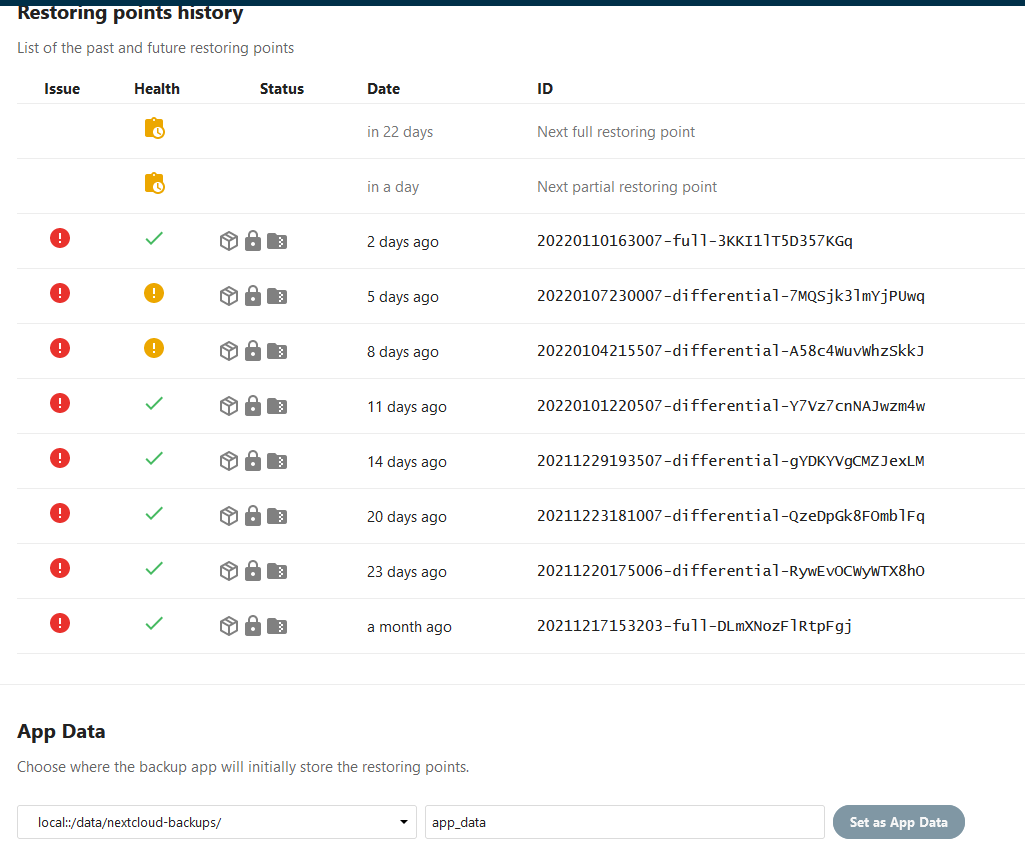Click red issue icon in 14 days ago row

(59, 458)
